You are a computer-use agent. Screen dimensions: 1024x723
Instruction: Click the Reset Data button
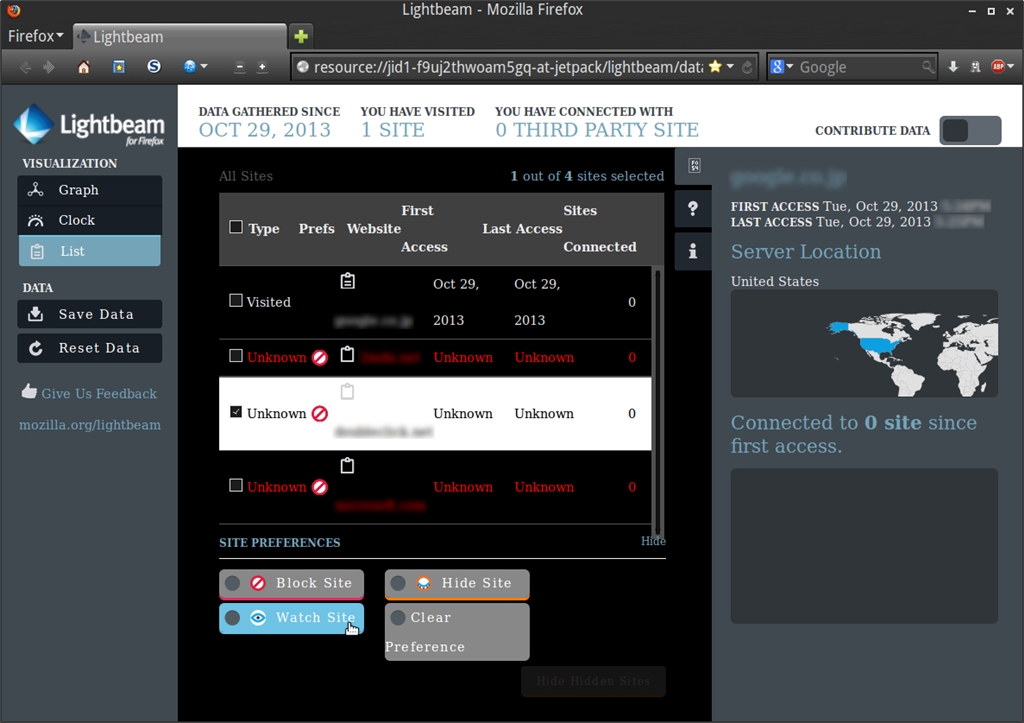click(x=89, y=348)
